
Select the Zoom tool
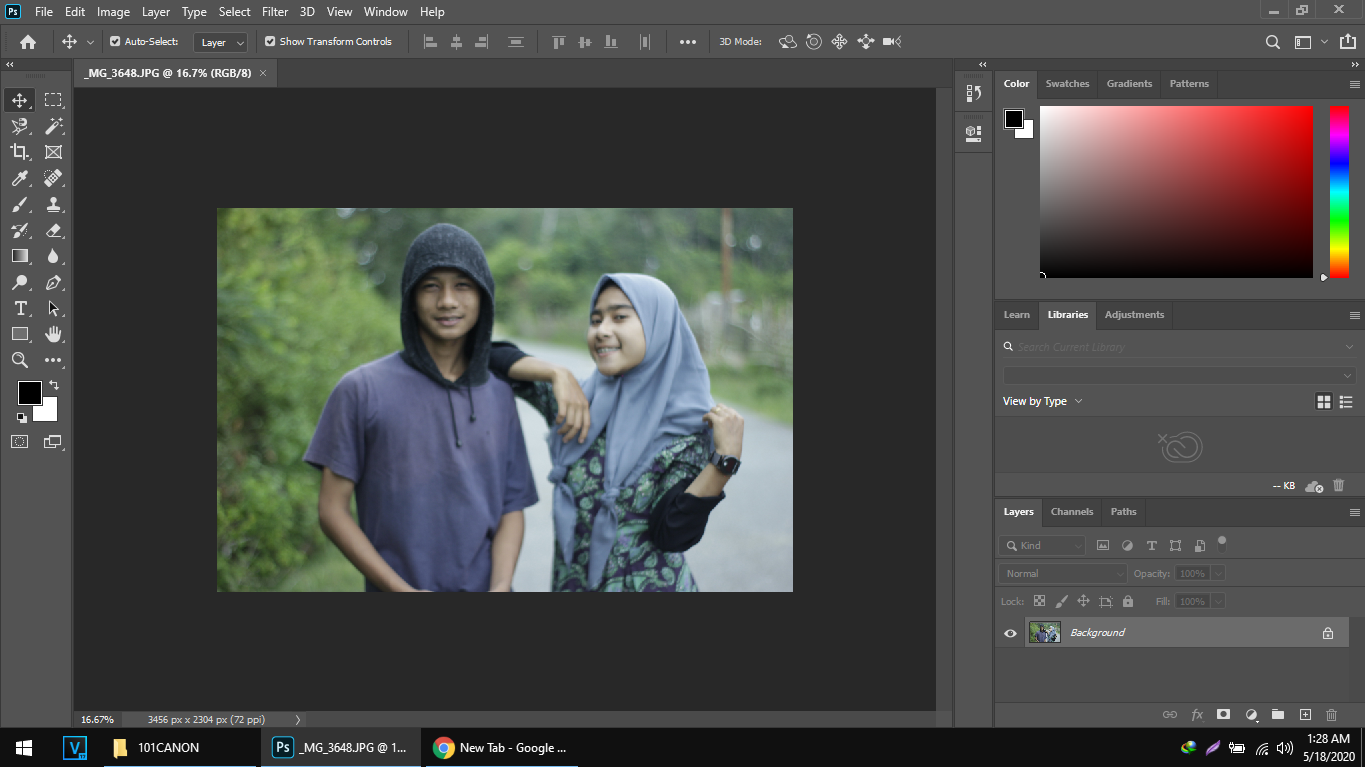coord(20,360)
